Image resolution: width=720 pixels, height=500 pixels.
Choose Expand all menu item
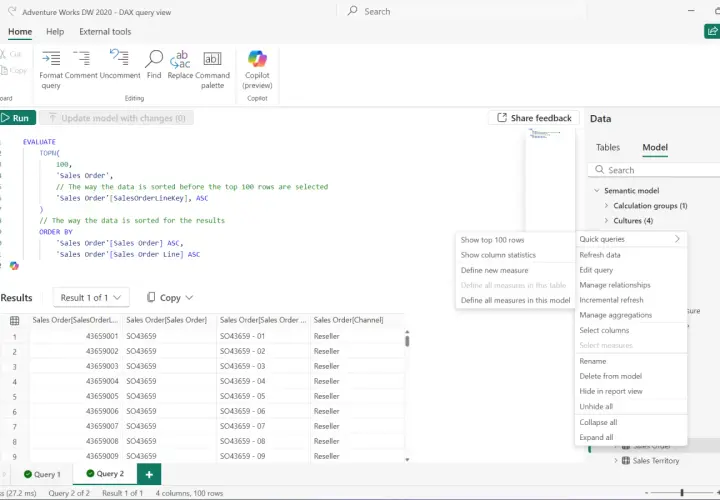(x=596, y=438)
